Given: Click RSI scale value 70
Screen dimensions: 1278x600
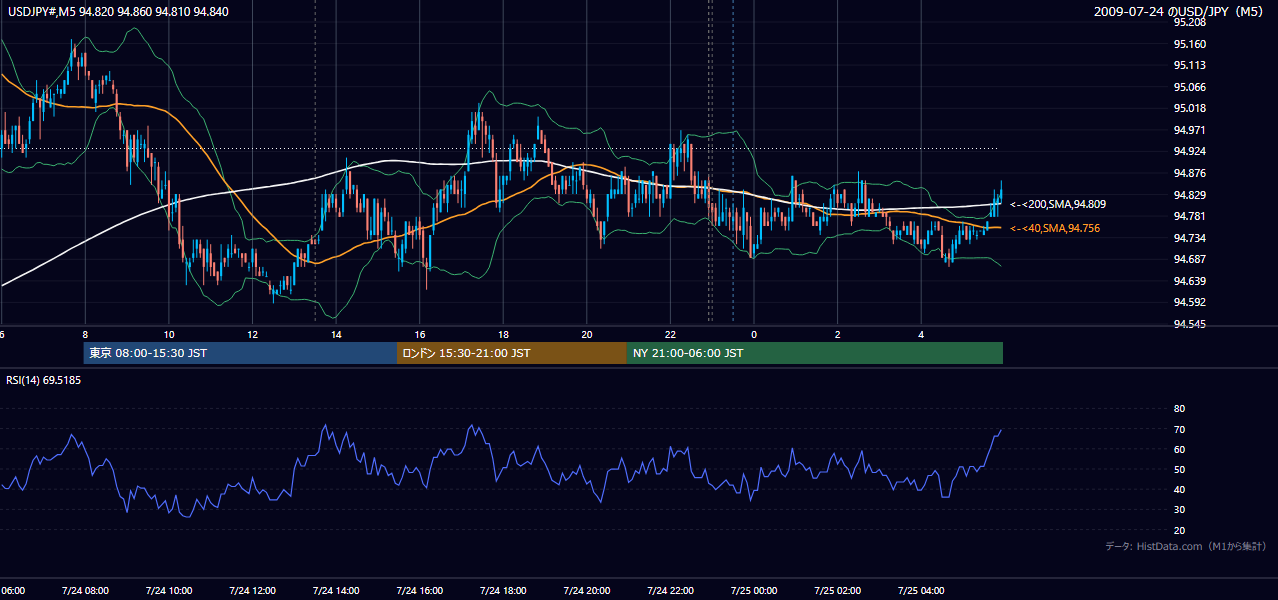Looking at the screenshot, I should coord(1179,429).
